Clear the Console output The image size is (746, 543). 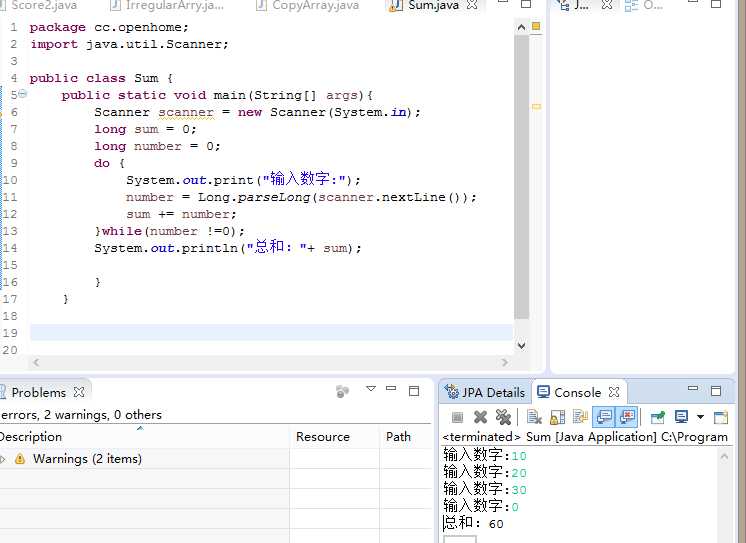coord(534,417)
